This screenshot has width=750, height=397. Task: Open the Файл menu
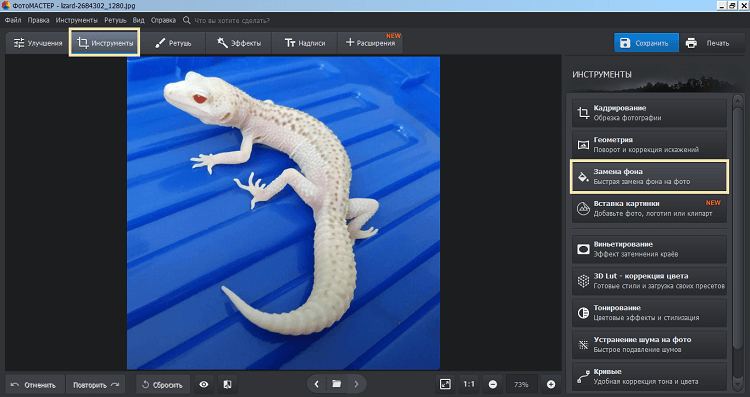(13, 20)
